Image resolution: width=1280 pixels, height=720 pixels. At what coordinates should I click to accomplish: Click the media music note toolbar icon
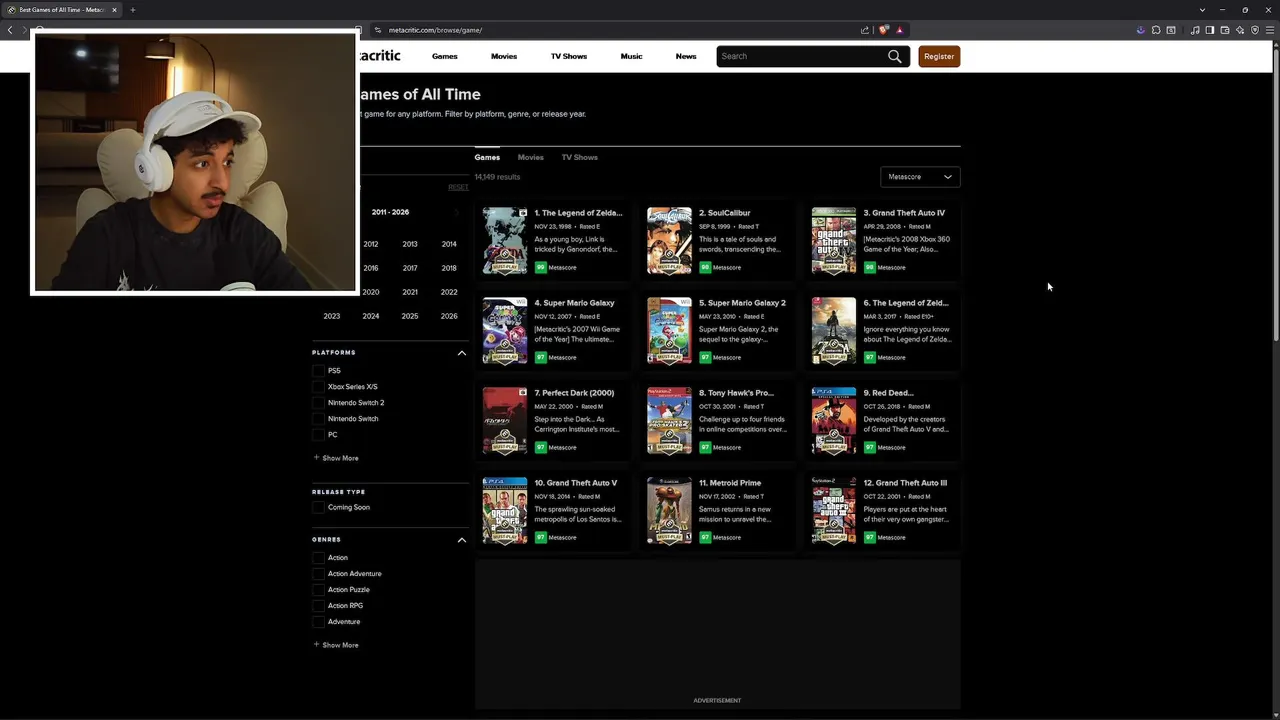[x=1195, y=30]
